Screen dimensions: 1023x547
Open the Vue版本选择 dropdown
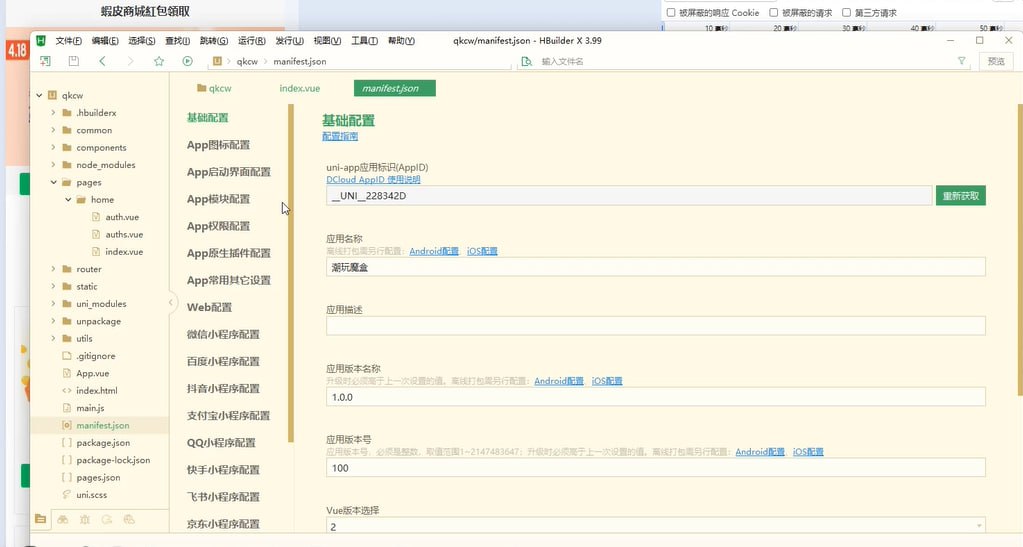(x=655, y=526)
